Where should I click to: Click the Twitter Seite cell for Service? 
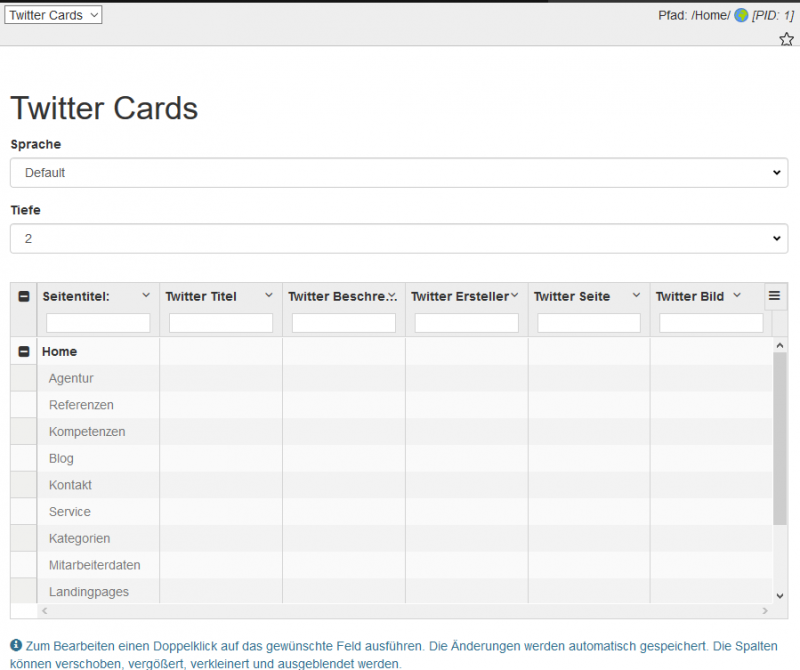point(589,511)
